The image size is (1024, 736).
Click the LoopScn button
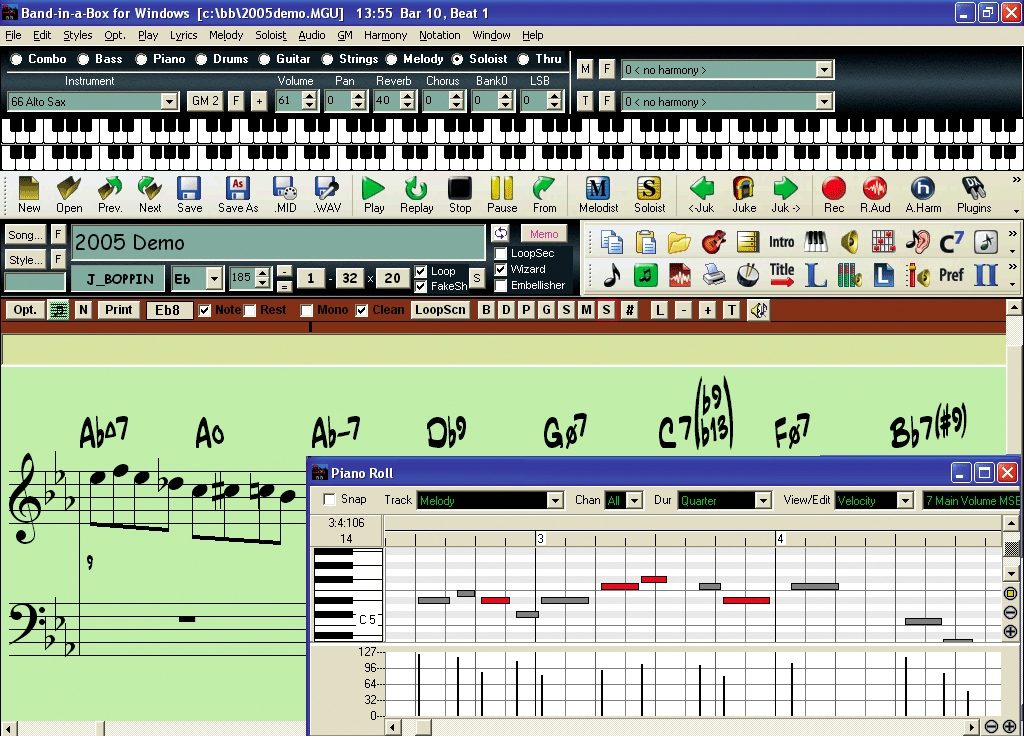pyautogui.click(x=440, y=310)
